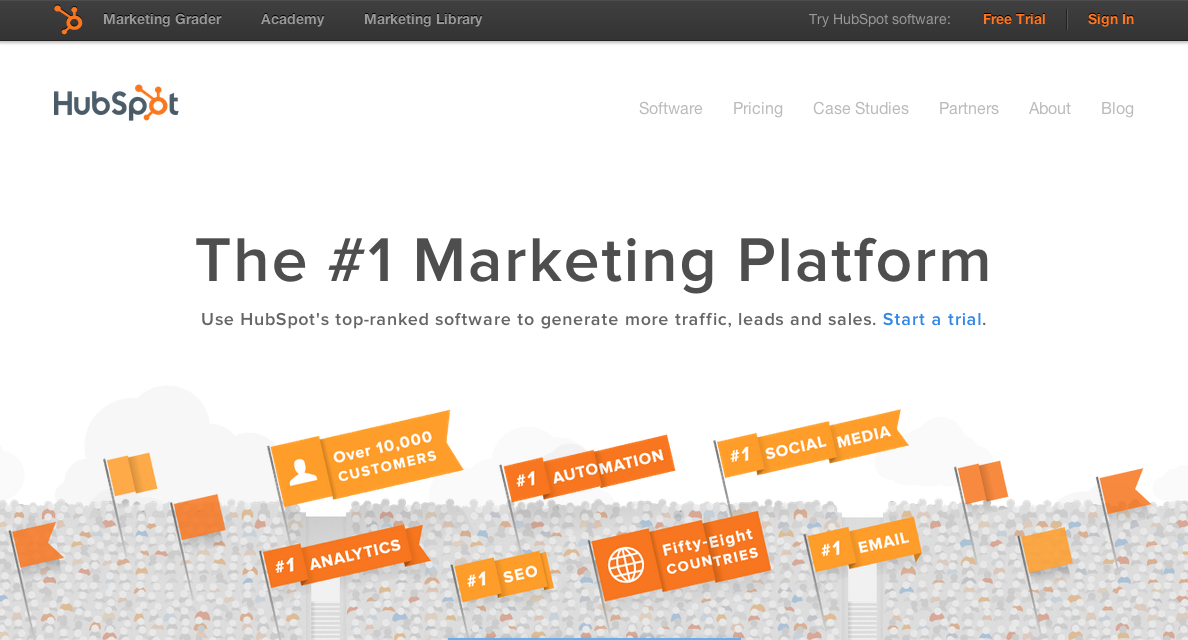The image size is (1188, 640).
Task: Navigate to Pricing page
Action: pyautogui.click(x=758, y=108)
